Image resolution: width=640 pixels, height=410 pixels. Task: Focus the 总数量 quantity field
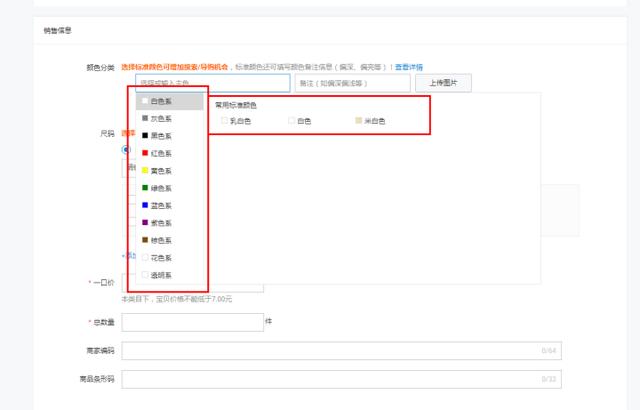tap(193, 322)
